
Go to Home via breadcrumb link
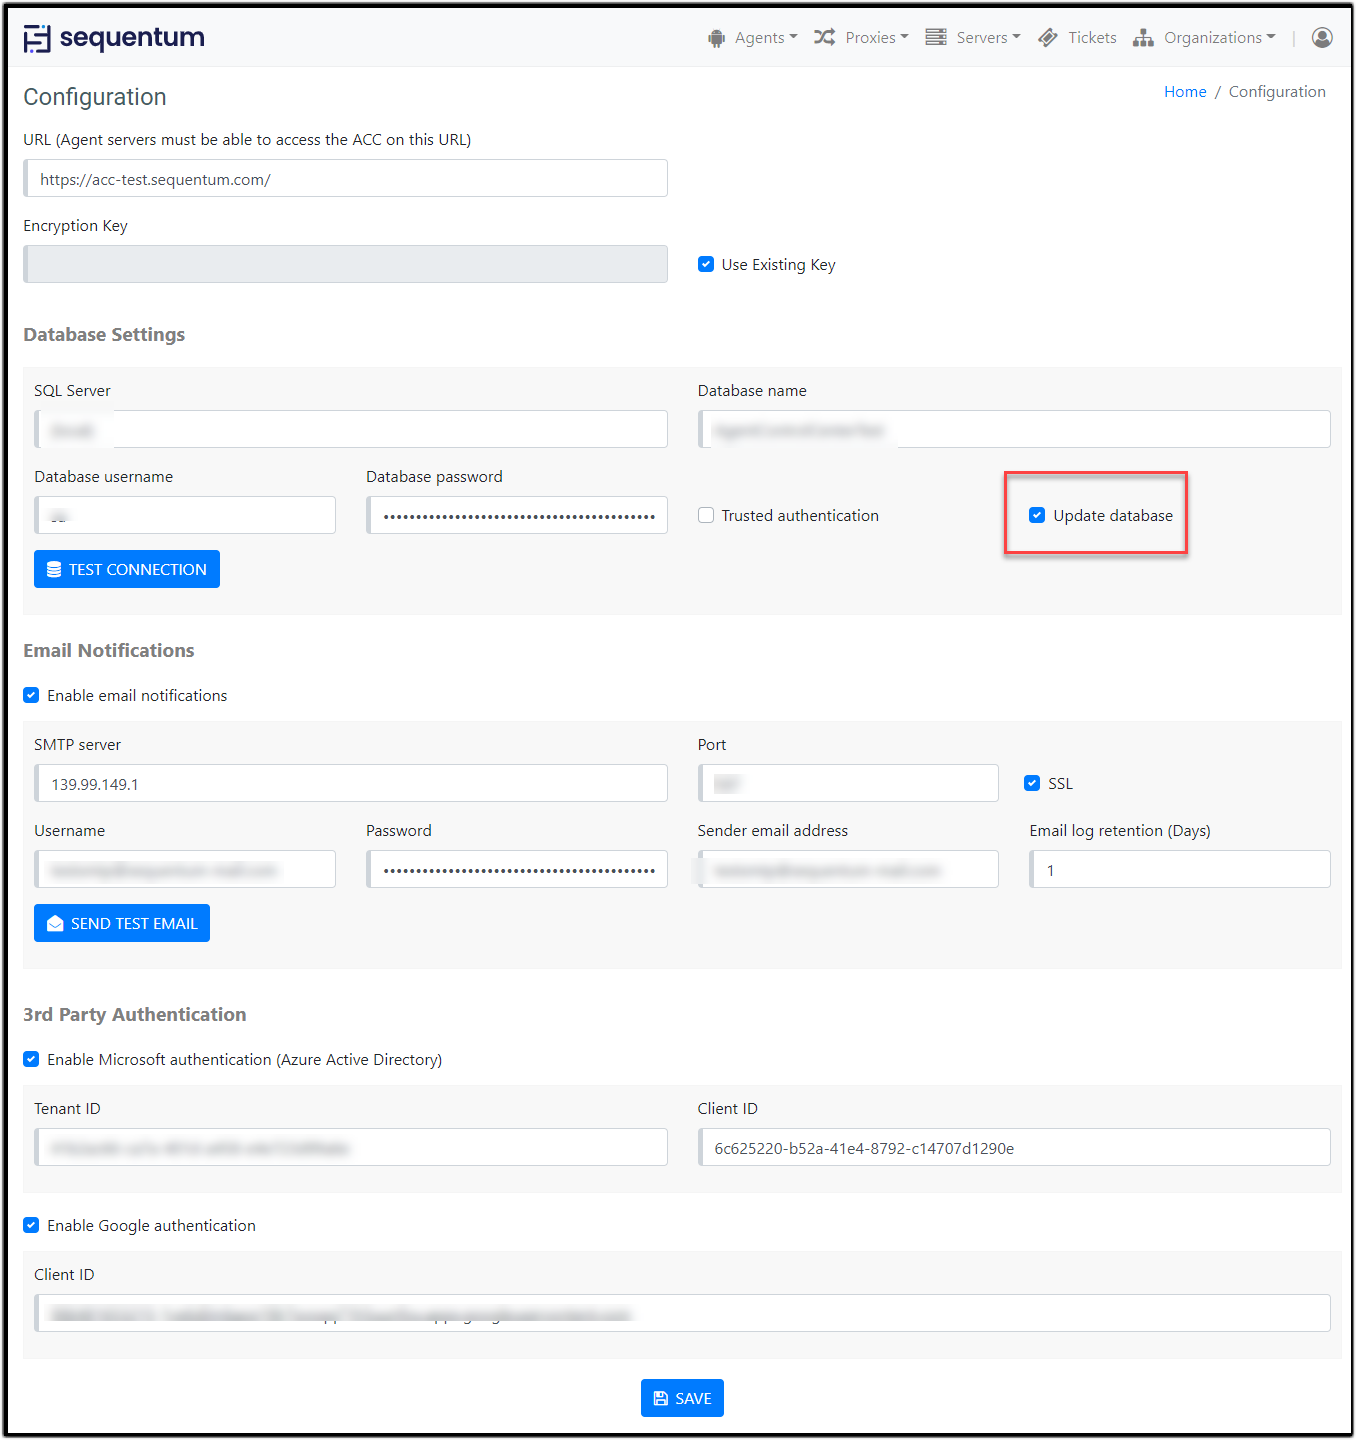1185,92
